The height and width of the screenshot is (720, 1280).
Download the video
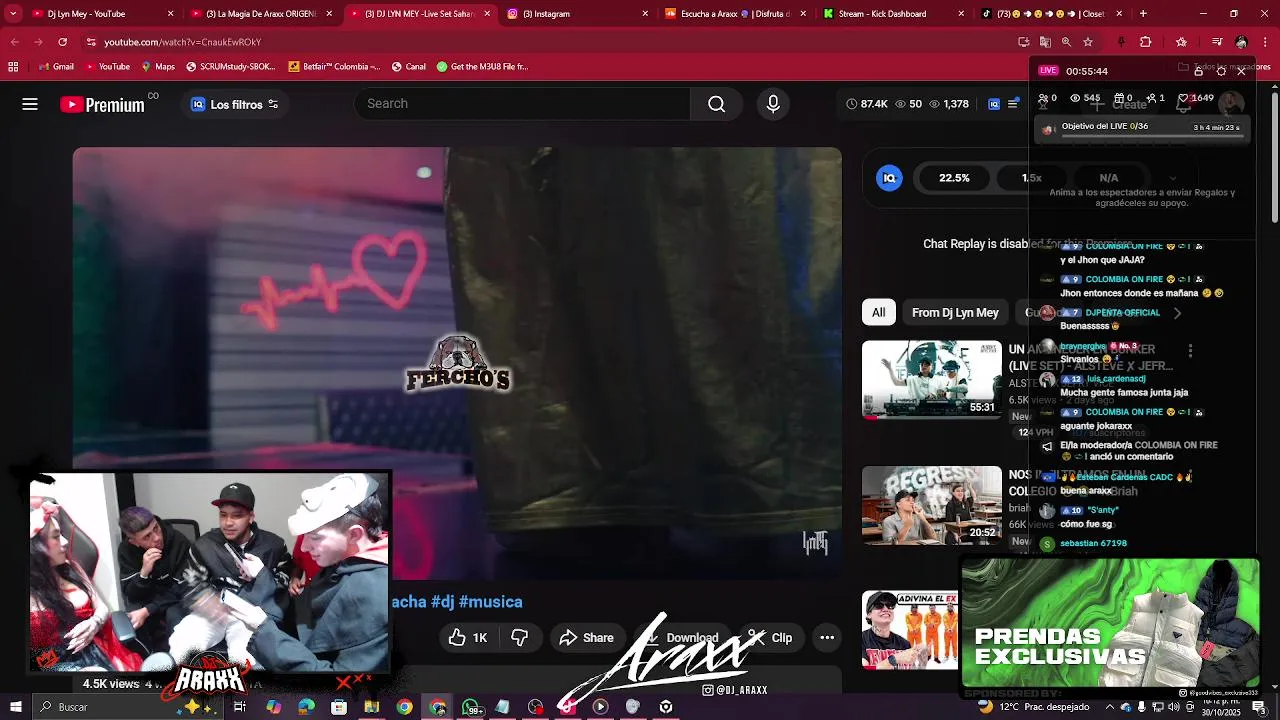[x=681, y=638]
